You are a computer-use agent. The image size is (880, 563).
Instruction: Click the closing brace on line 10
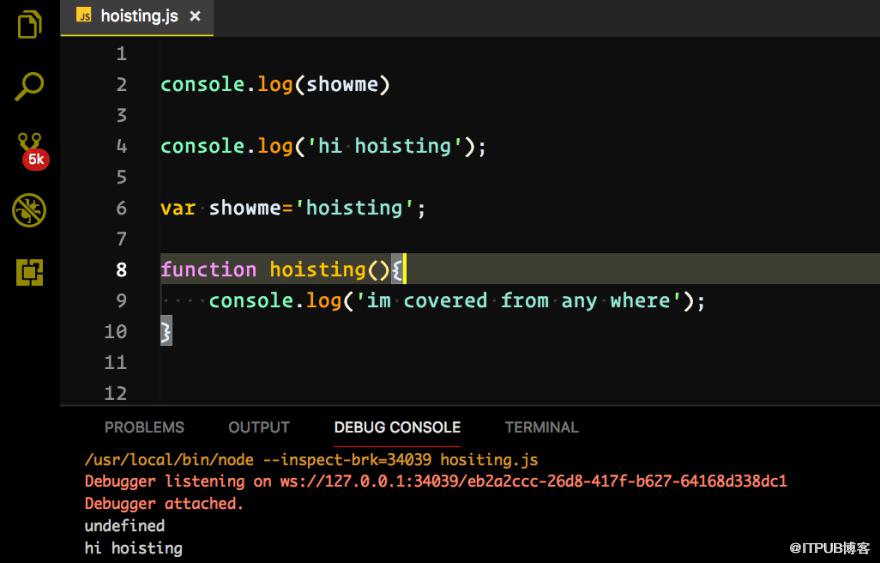[166, 331]
